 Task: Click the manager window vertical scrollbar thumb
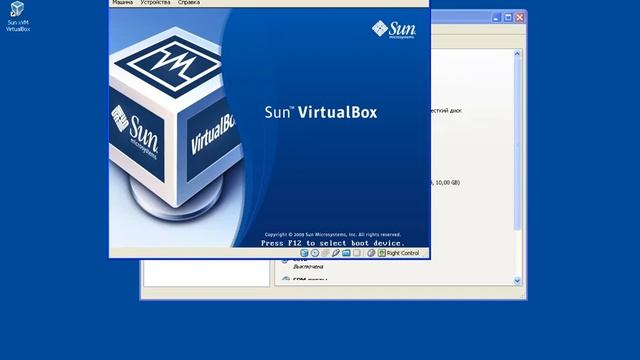pyautogui.click(x=517, y=144)
